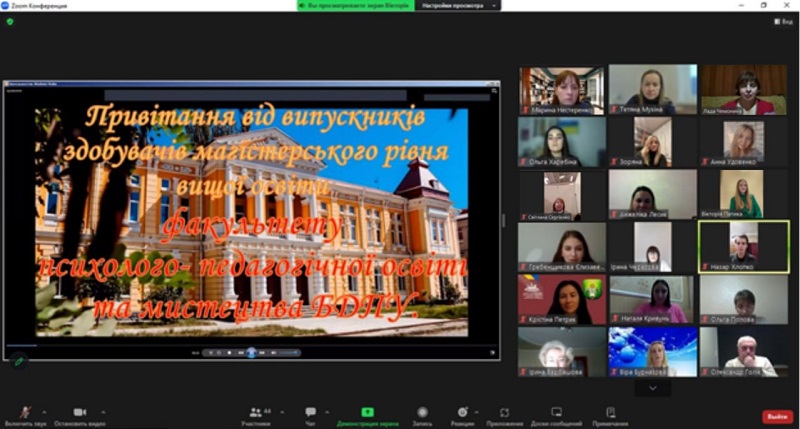Click muted-mic icon on Ольга Харебіна tile

coord(524,162)
